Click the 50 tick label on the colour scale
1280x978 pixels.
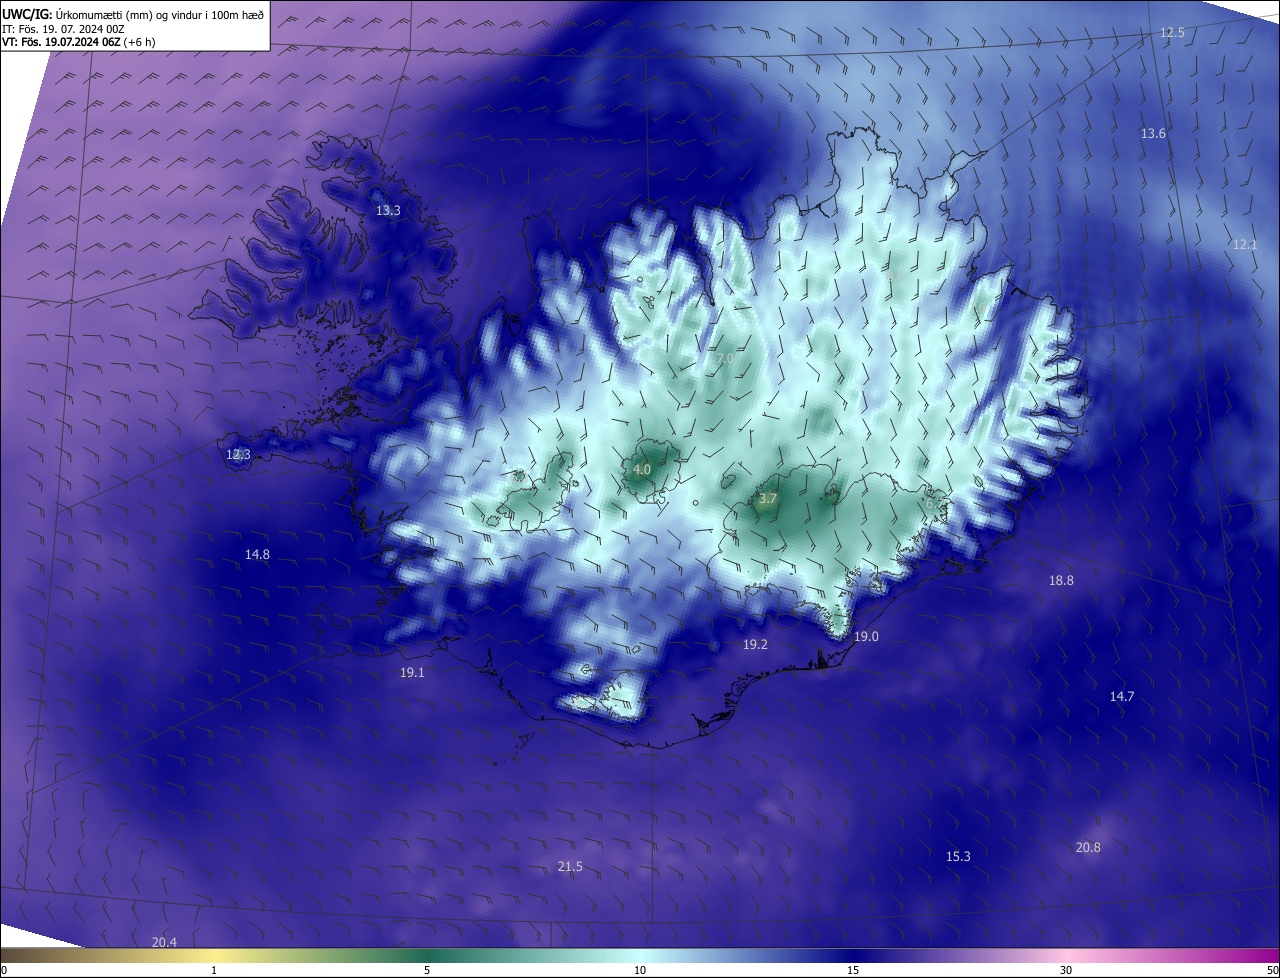pyautogui.click(x=1272, y=970)
